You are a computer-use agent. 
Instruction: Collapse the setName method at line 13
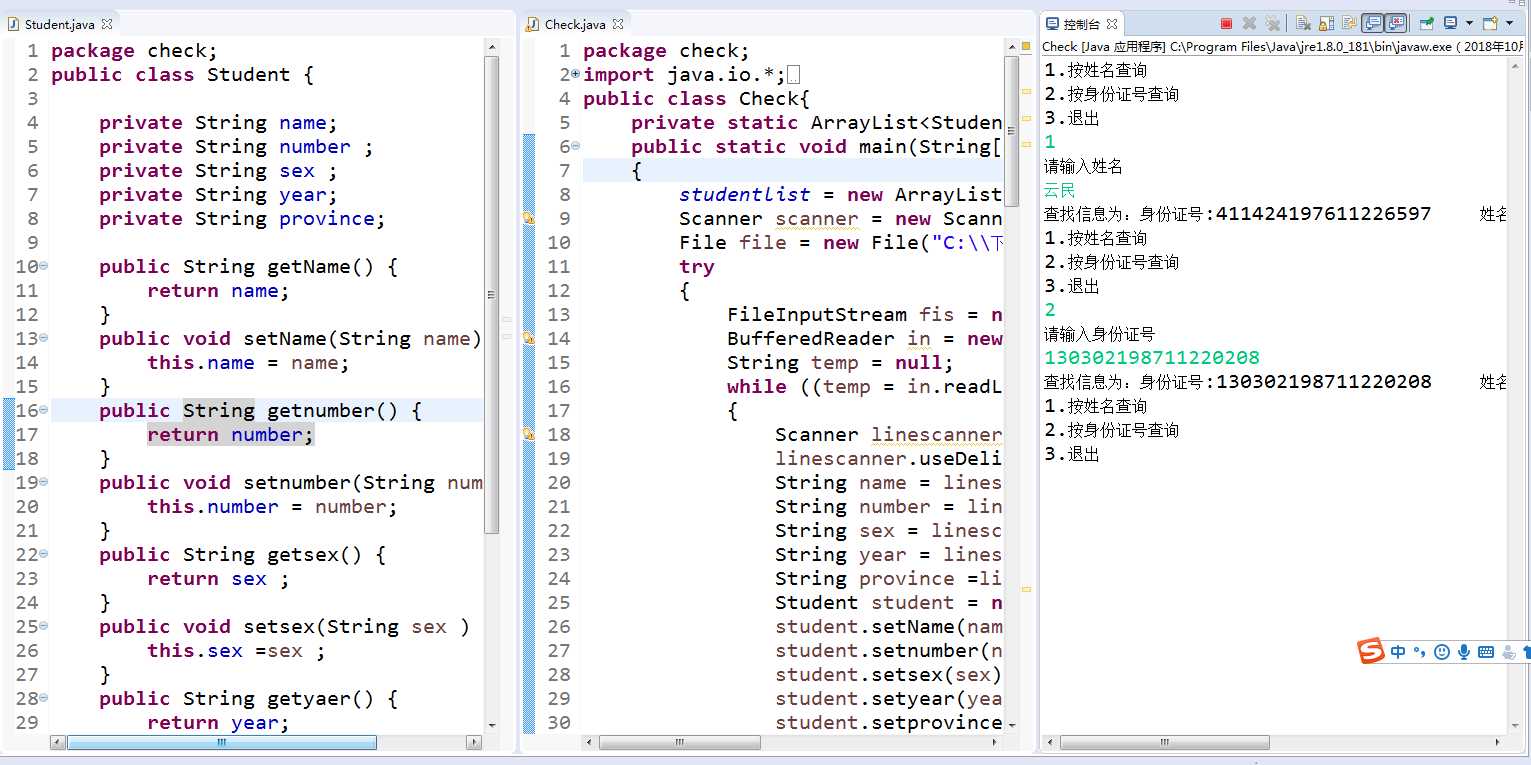coord(44,339)
